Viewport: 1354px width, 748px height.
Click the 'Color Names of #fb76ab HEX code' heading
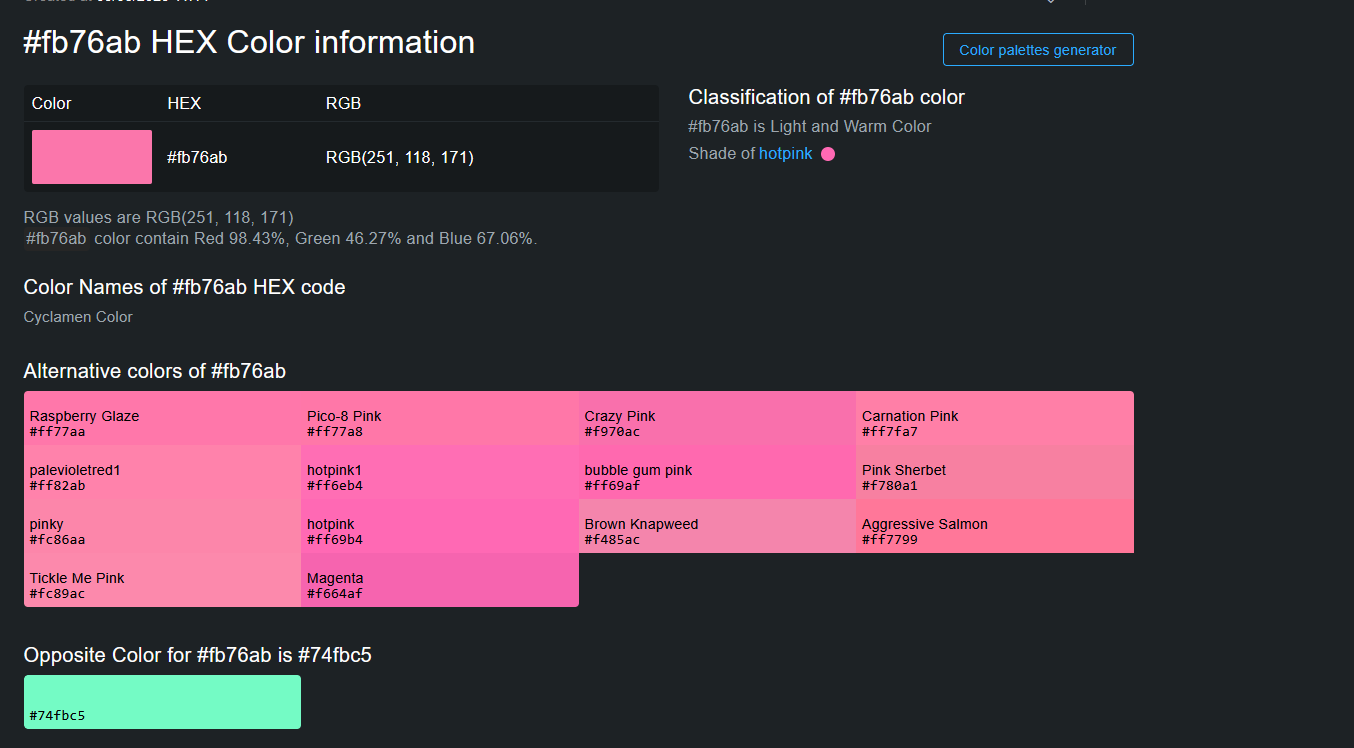[x=185, y=287]
